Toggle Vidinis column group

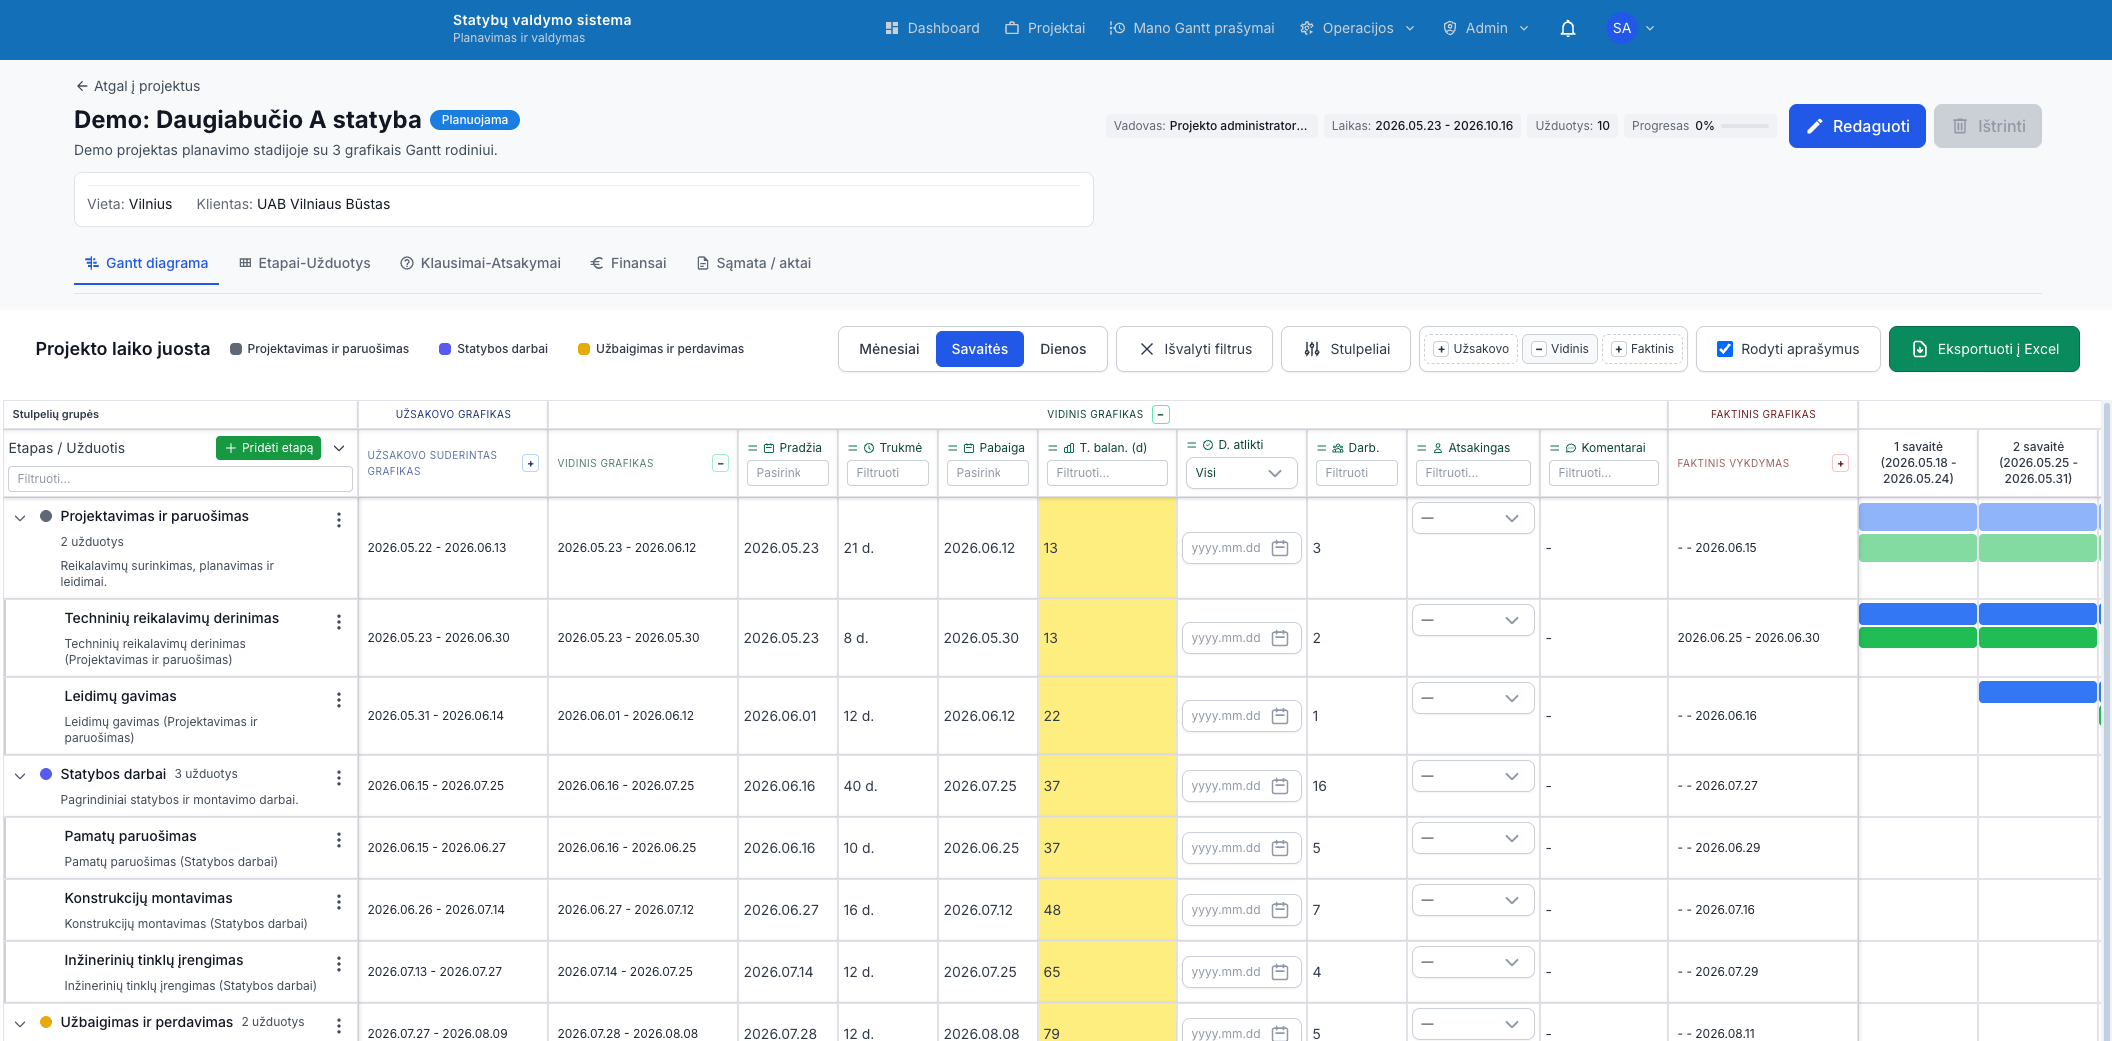[1560, 349]
